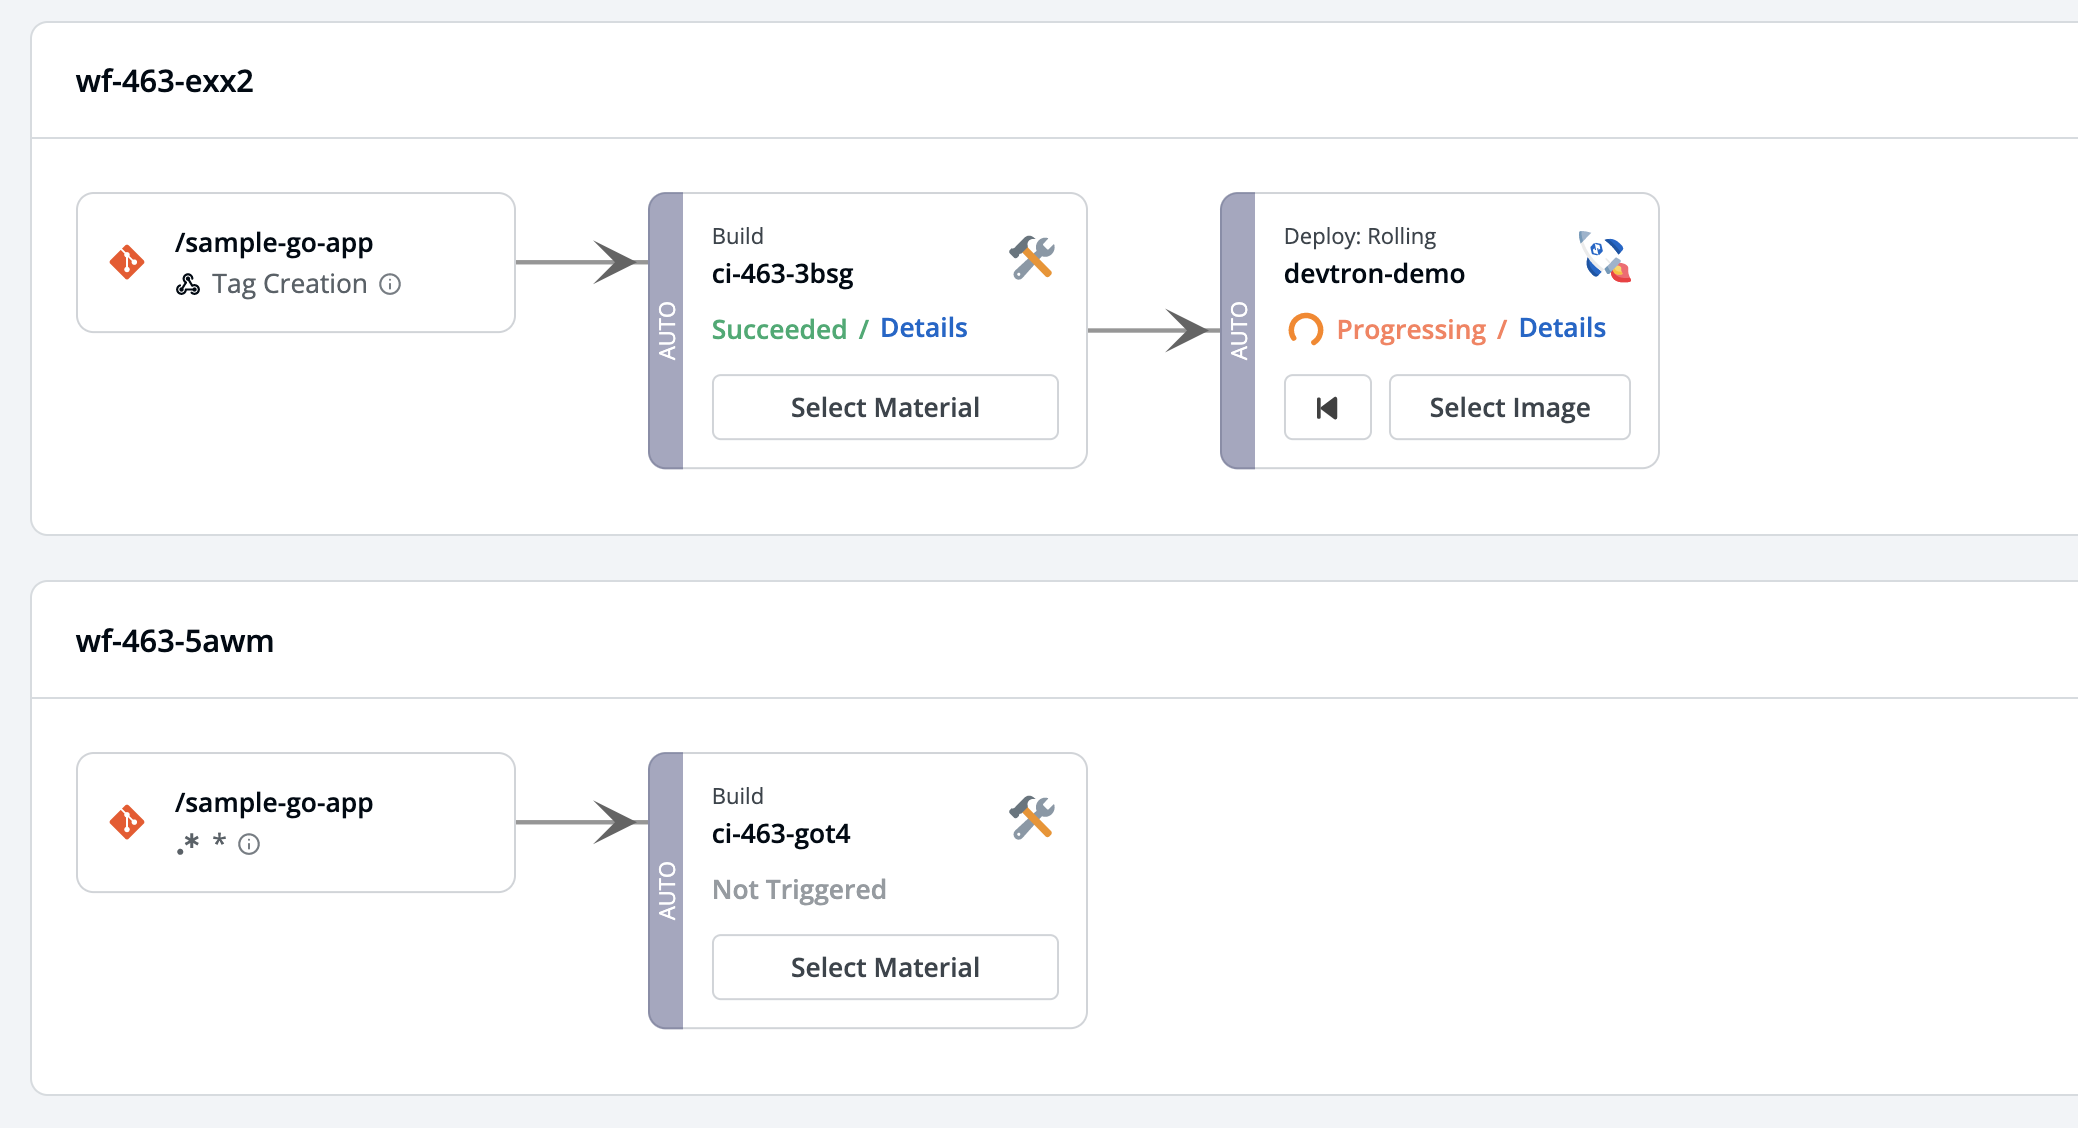Viewport: 2078px width, 1128px height.
Task: Click the git icon in wf-463-5awm source
Action: tap(127, 823)
